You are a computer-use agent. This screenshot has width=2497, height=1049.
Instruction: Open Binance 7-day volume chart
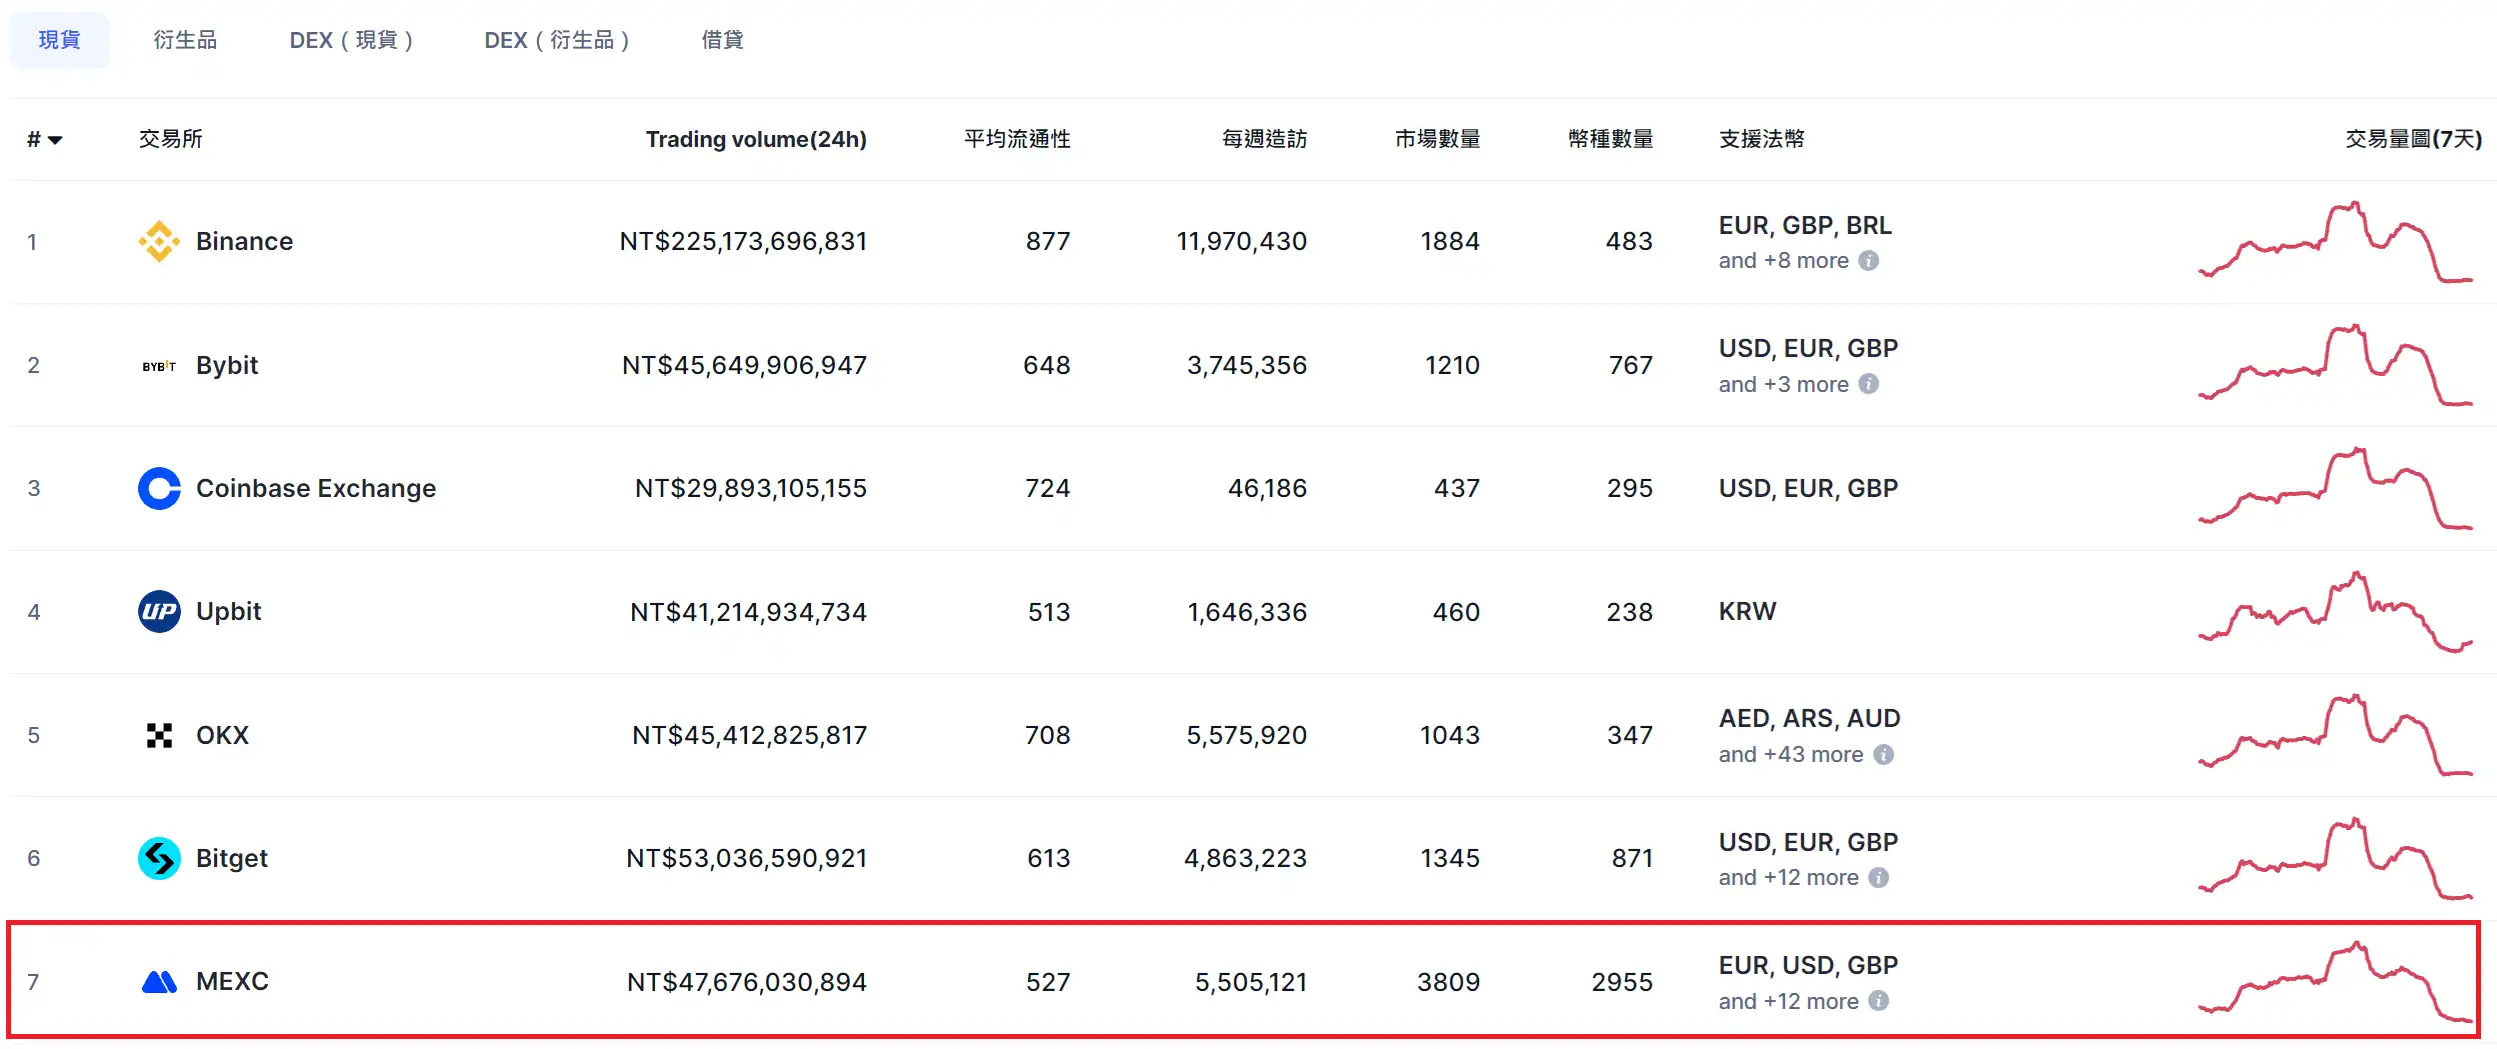tap(2335, 241)
